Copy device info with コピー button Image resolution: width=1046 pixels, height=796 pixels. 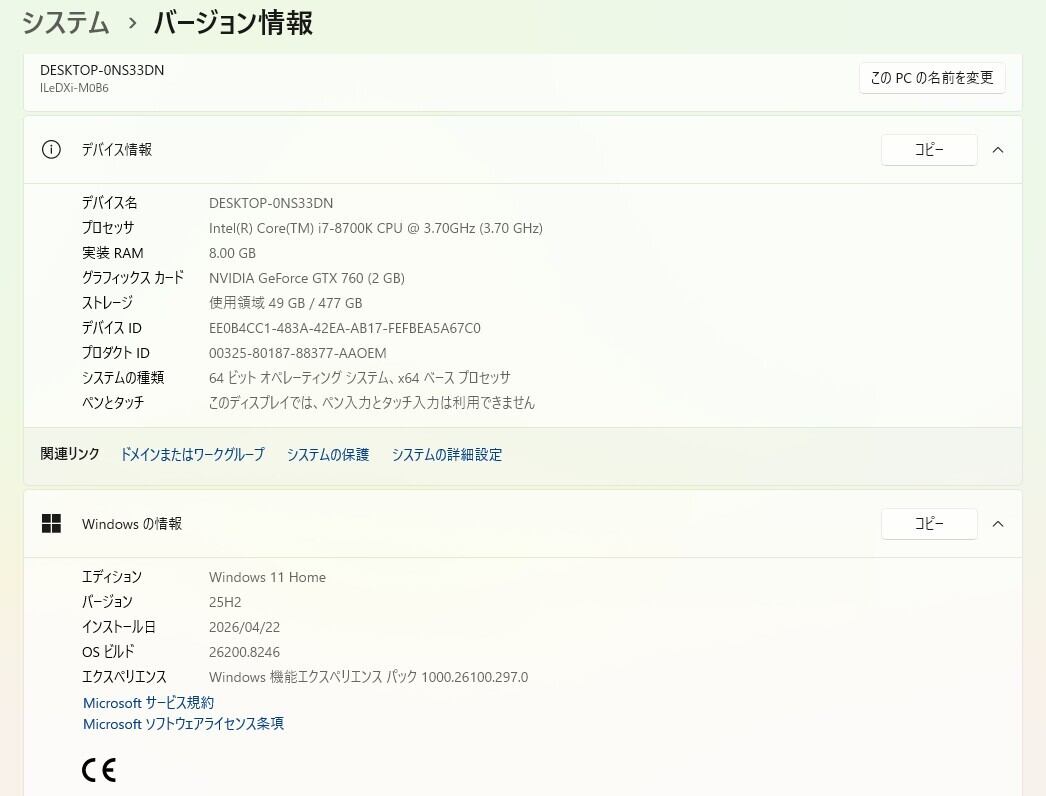(x=929, y=149)
